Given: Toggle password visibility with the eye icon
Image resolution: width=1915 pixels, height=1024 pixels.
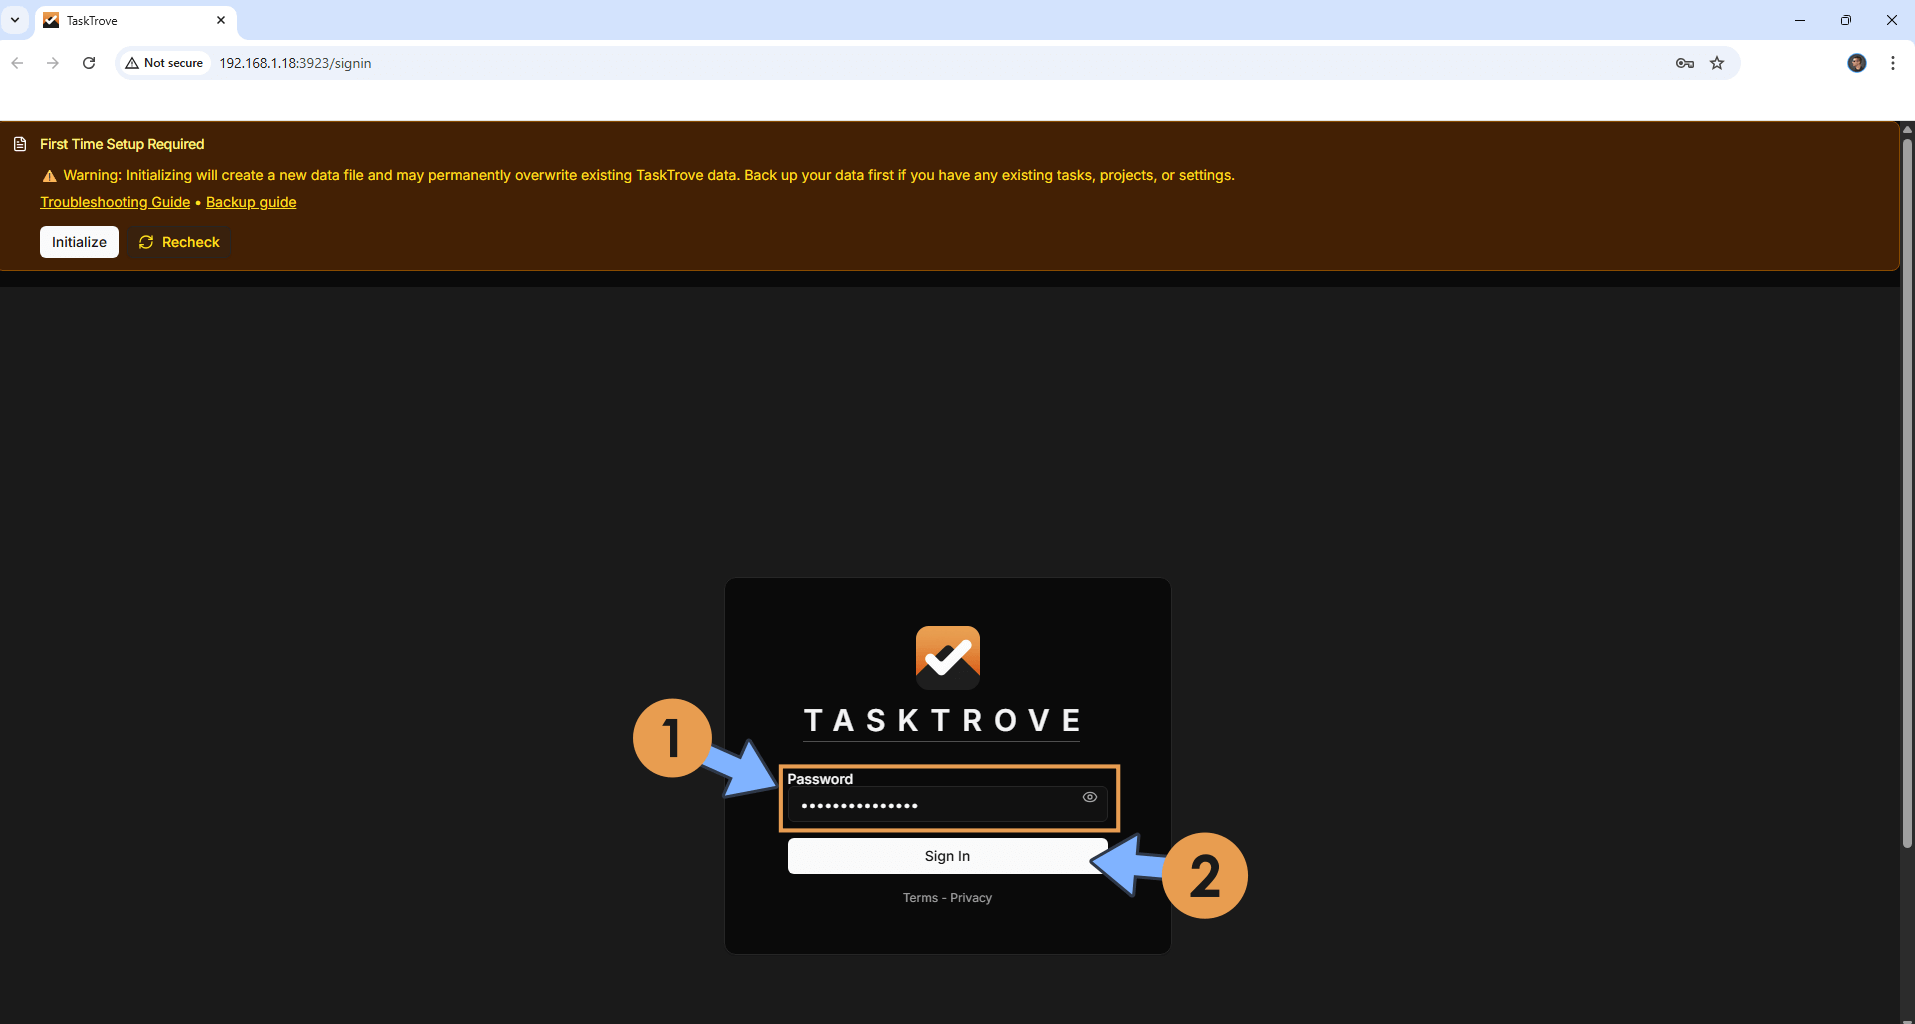Looking at the screenshot, I should coord(1089,797).
